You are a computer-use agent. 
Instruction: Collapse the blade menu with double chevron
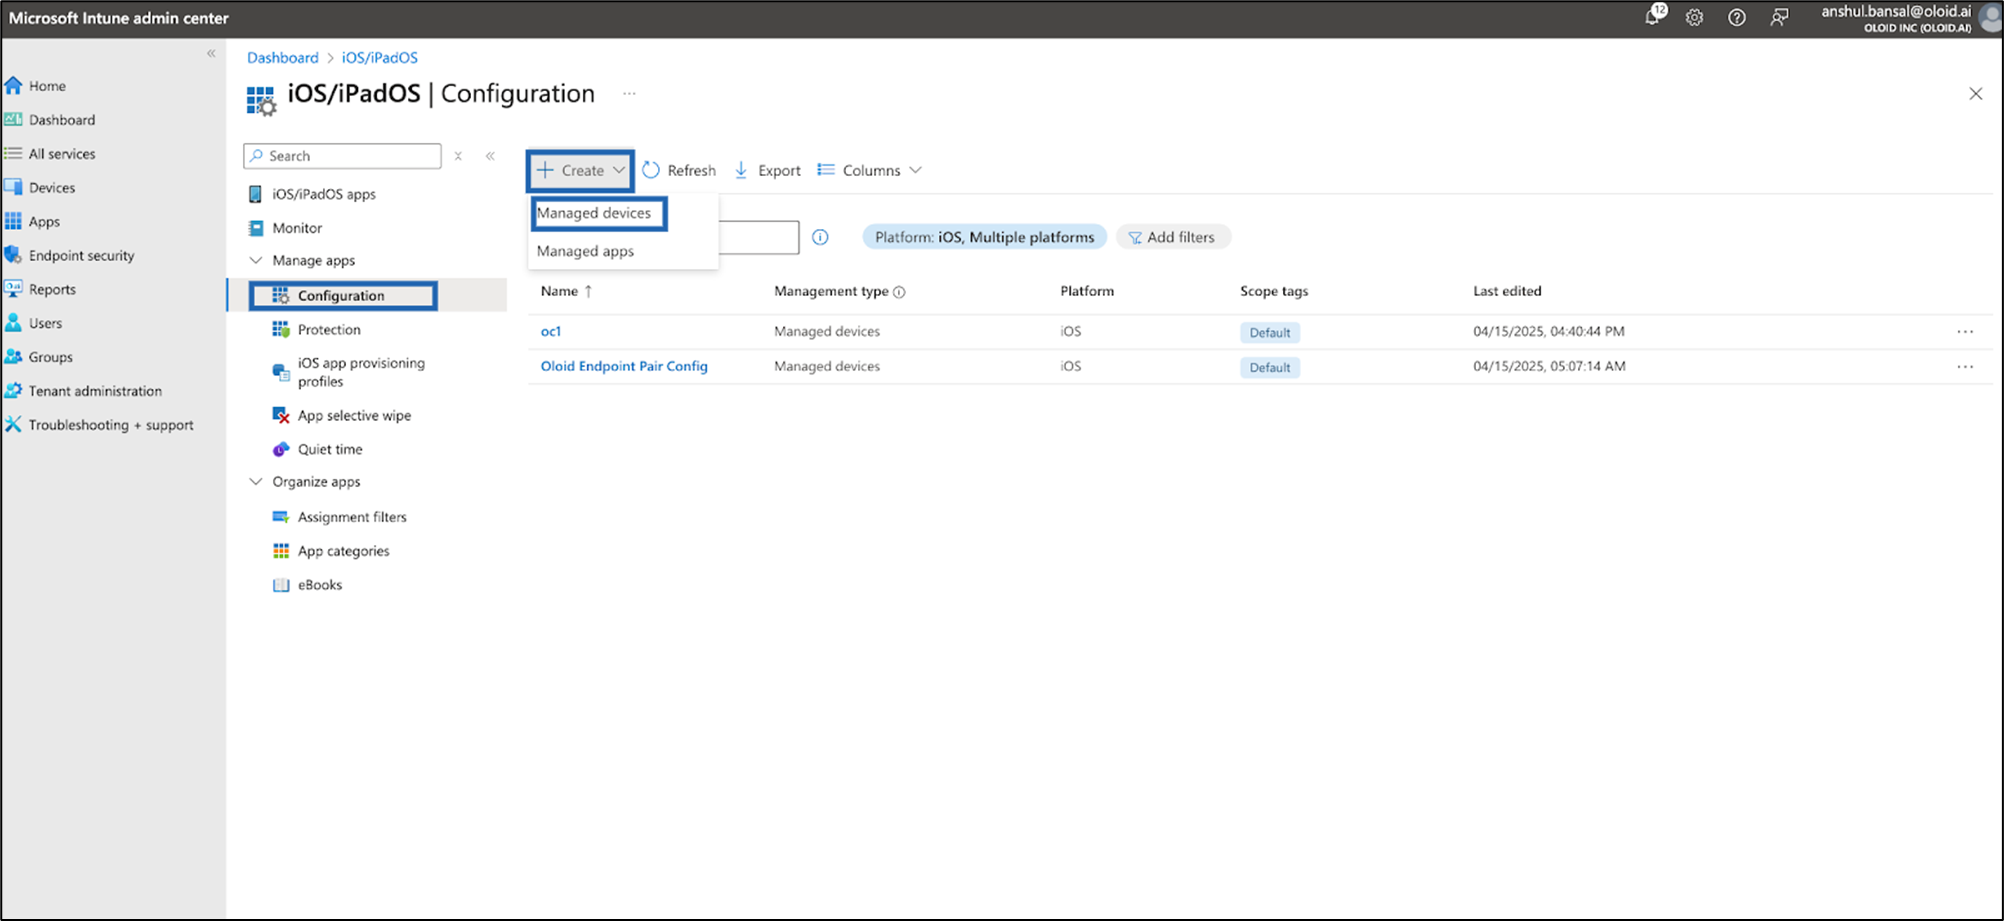click(490, 156)
